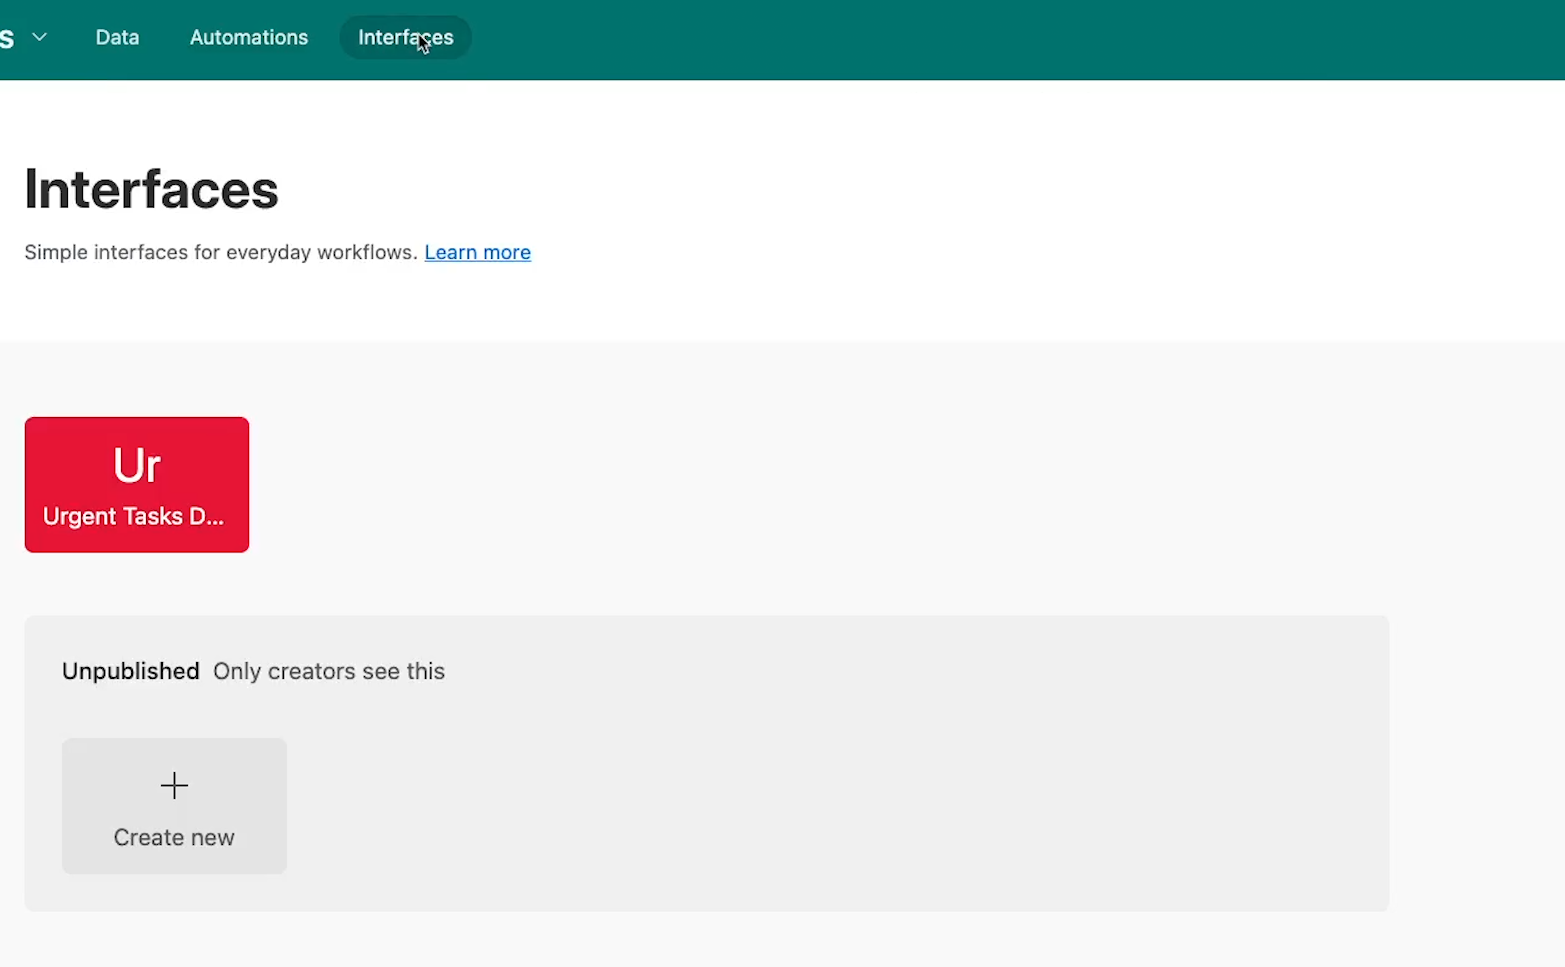This screenshot has width=1565, height=967.
Task: Open the Data tab
Action: click(x=117, y=37)
